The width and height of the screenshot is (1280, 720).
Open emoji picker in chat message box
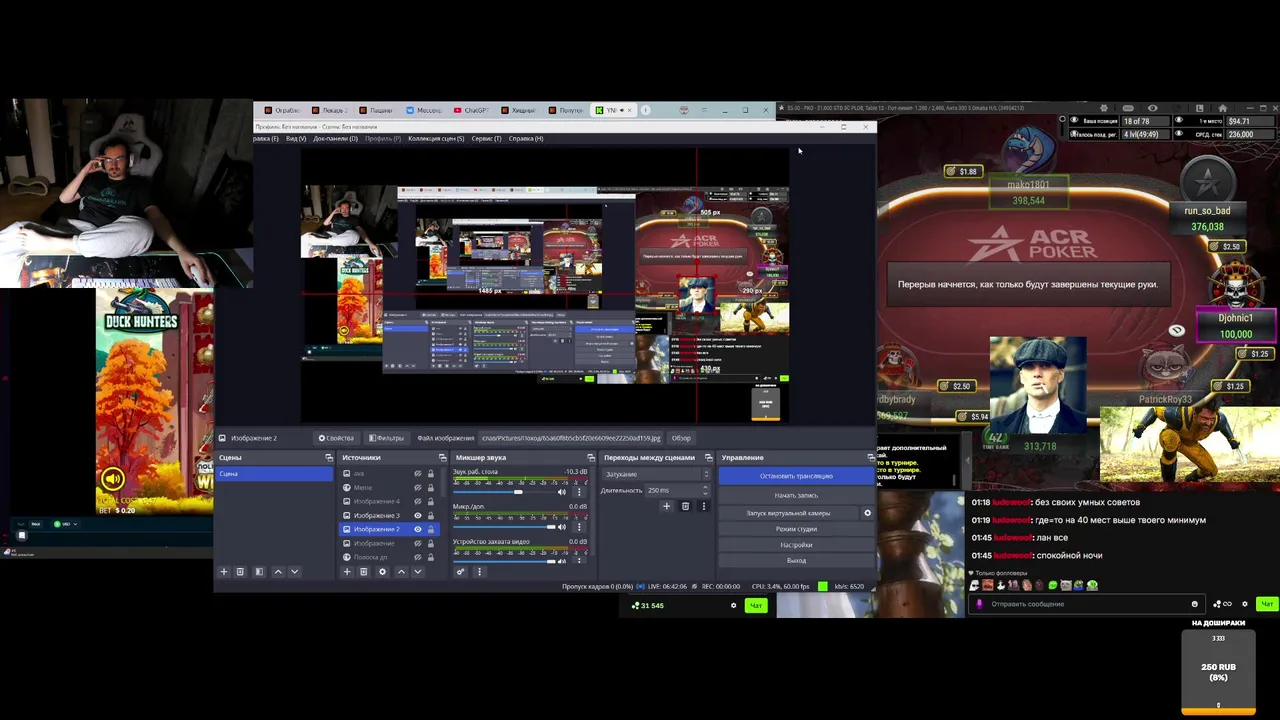click(x=1194, y=604)
